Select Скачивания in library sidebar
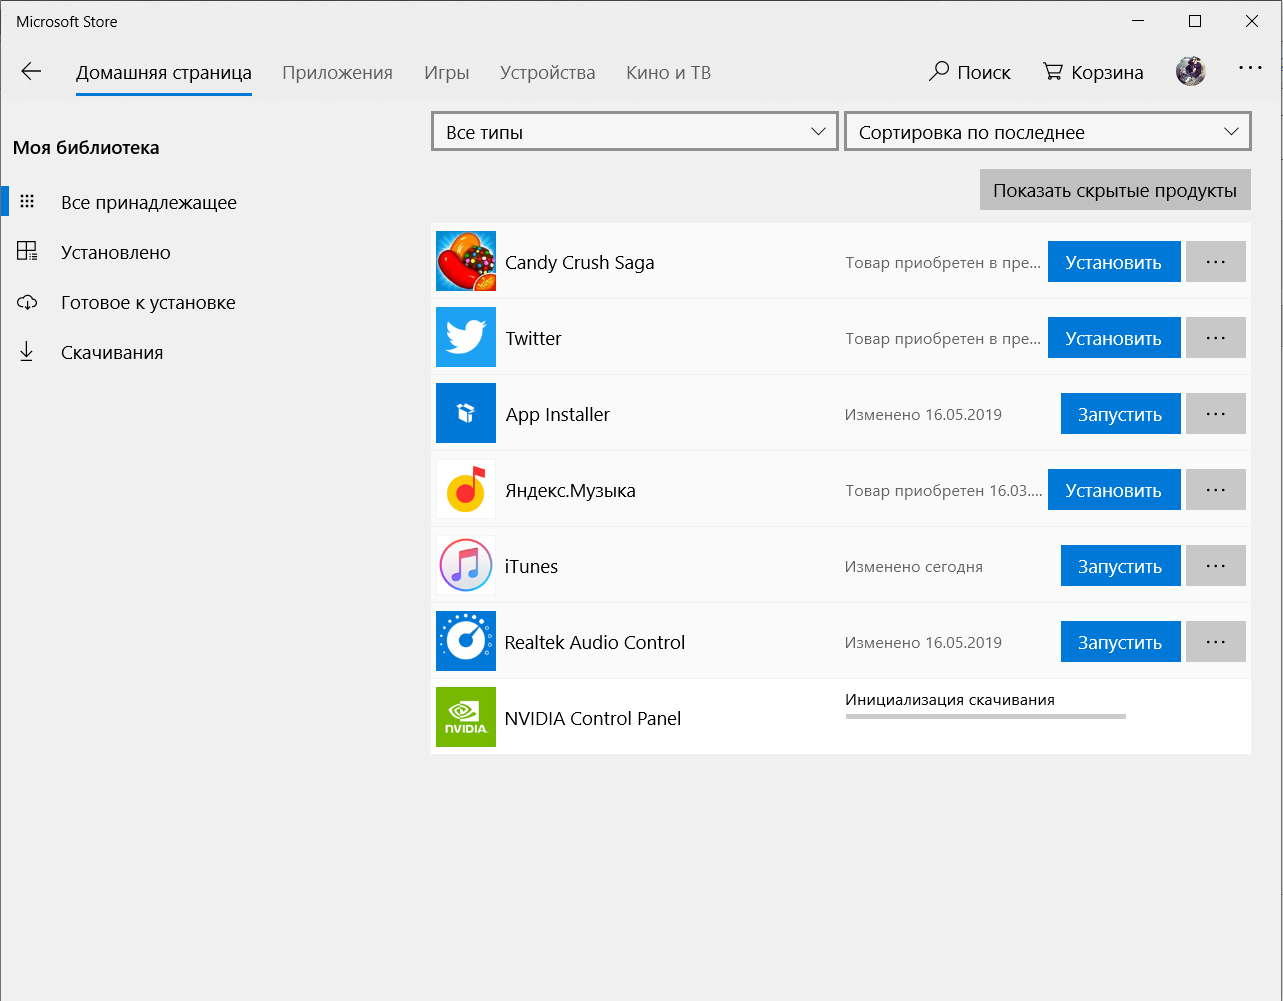This screenshot has width=1283, height=1001. 112,352
